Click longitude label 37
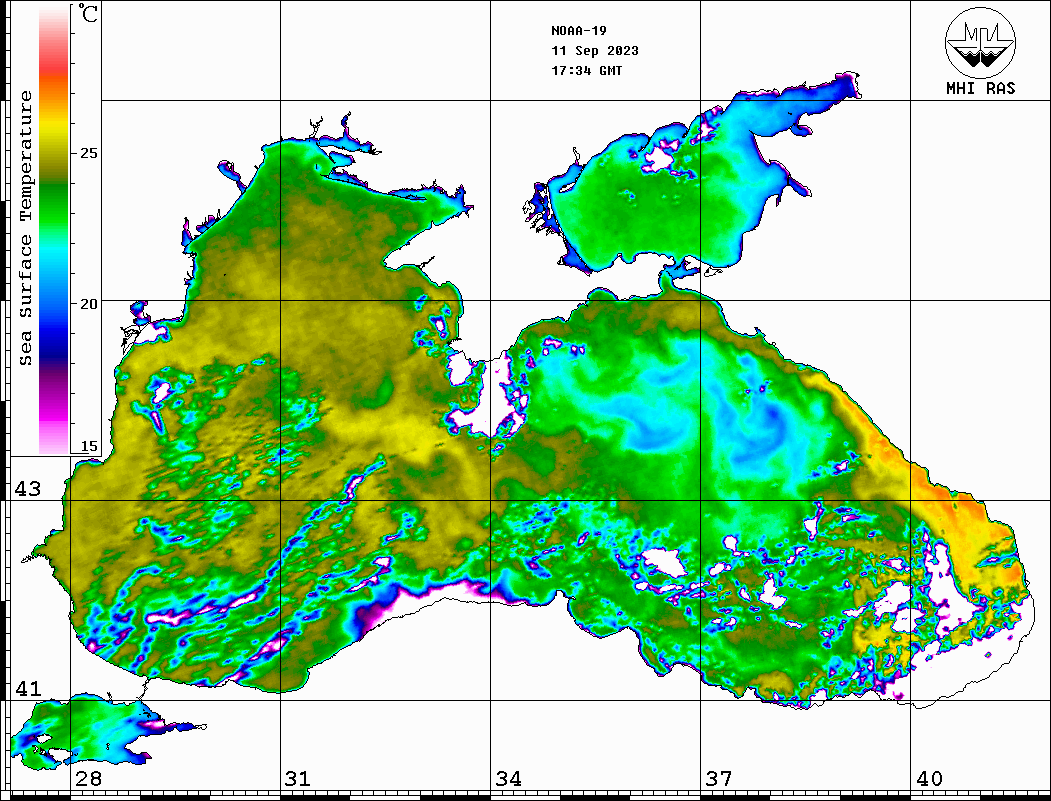Image resolution: width=1051 pixels, height=801 pixels. pyautogui.click(x=719, y=779)
